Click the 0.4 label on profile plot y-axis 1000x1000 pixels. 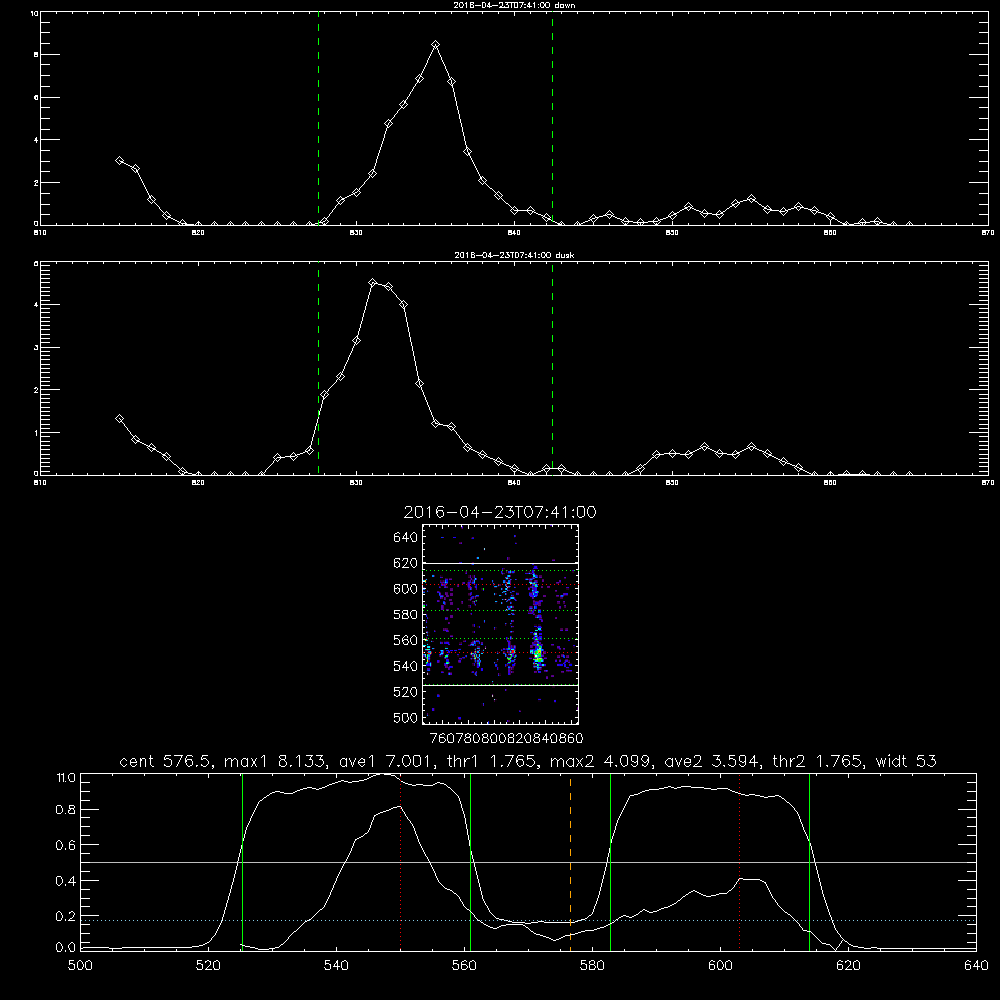click(66, 881)
